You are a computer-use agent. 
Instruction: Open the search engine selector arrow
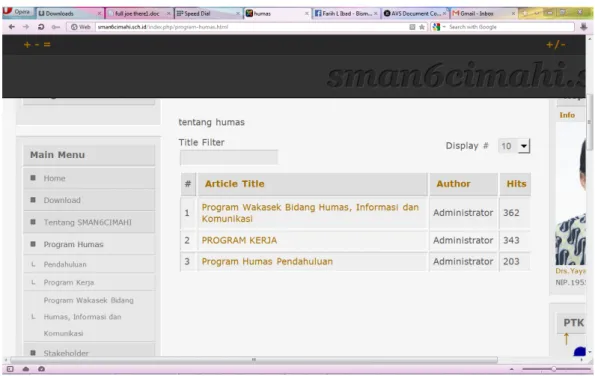click(x=444, y=27)
